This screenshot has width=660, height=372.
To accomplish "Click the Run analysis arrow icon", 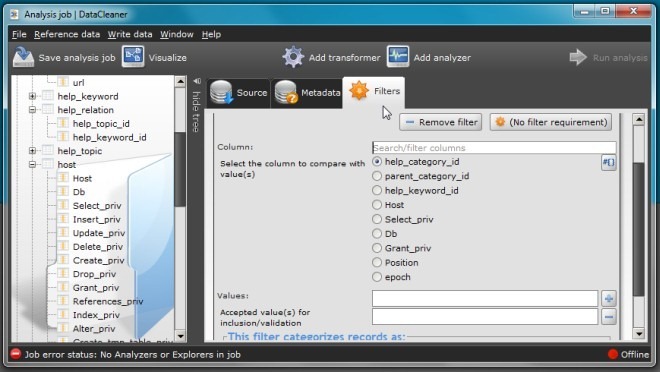I will [578, 57].
